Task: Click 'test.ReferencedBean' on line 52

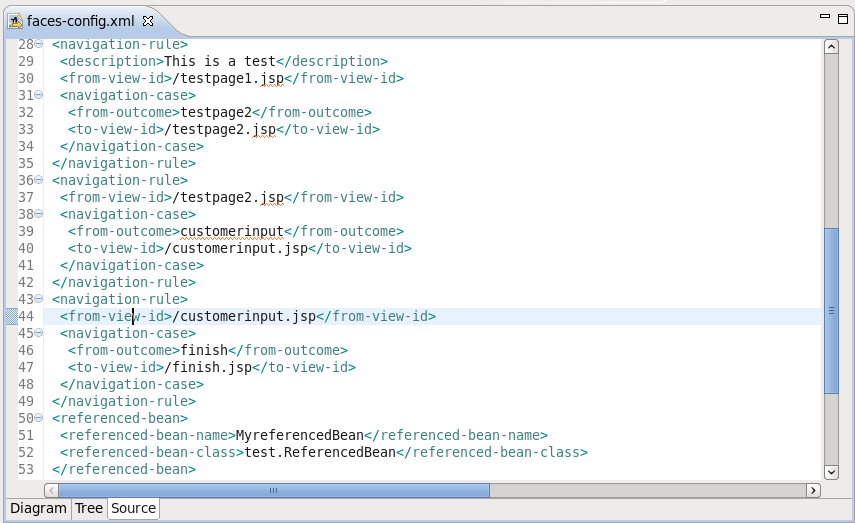Action: point(320,452)
